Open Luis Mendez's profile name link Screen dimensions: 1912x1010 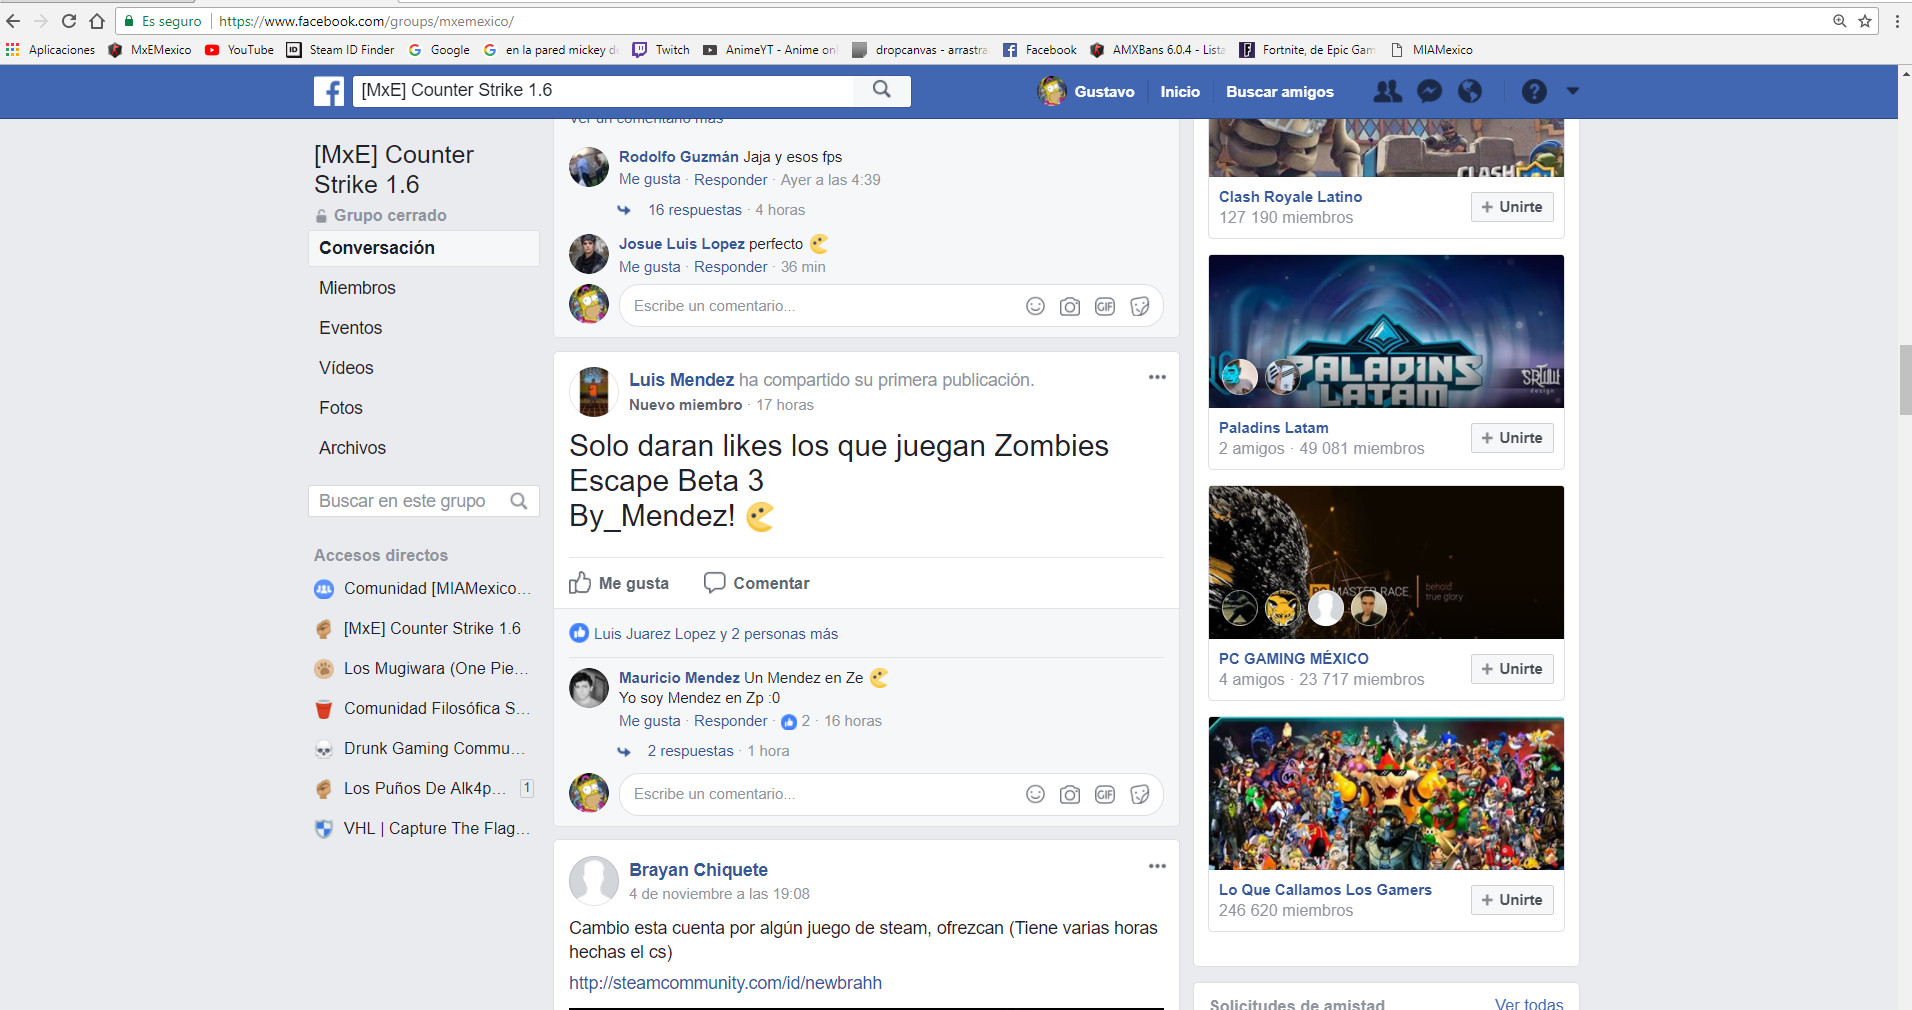pyautogui.click(x=681, y=380)
